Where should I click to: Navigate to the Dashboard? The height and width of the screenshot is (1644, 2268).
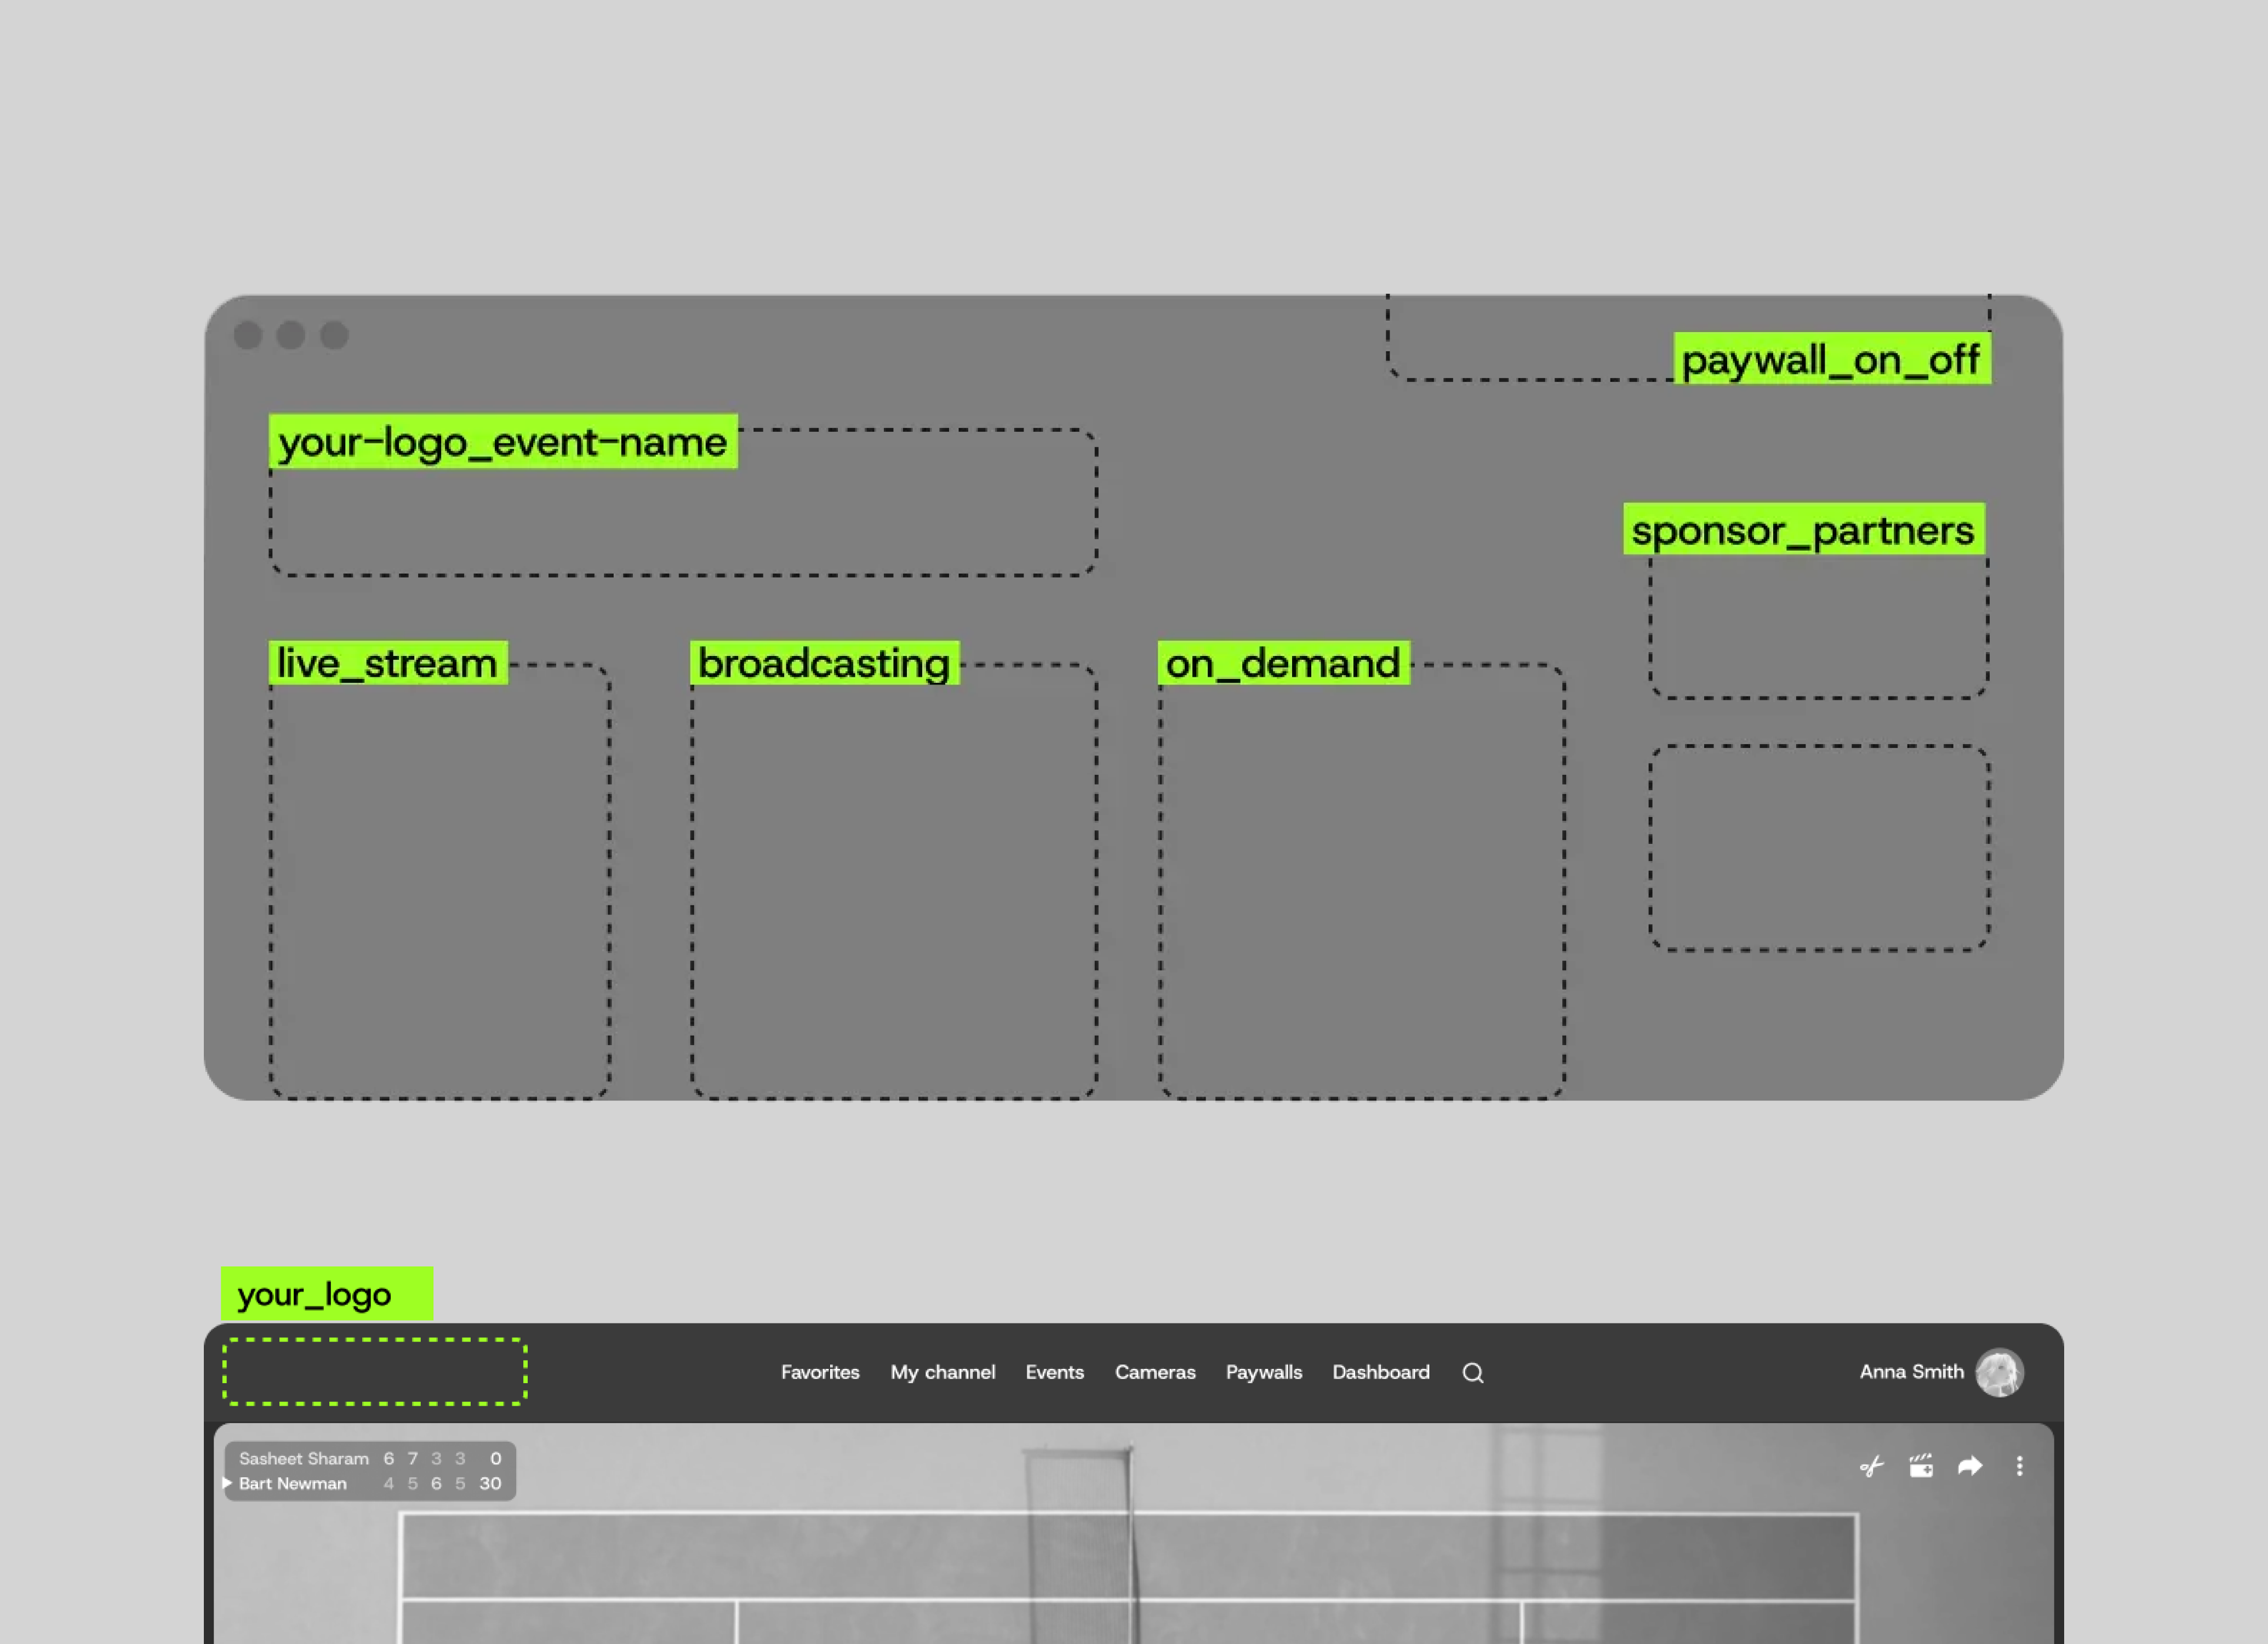point(1380,1373)
